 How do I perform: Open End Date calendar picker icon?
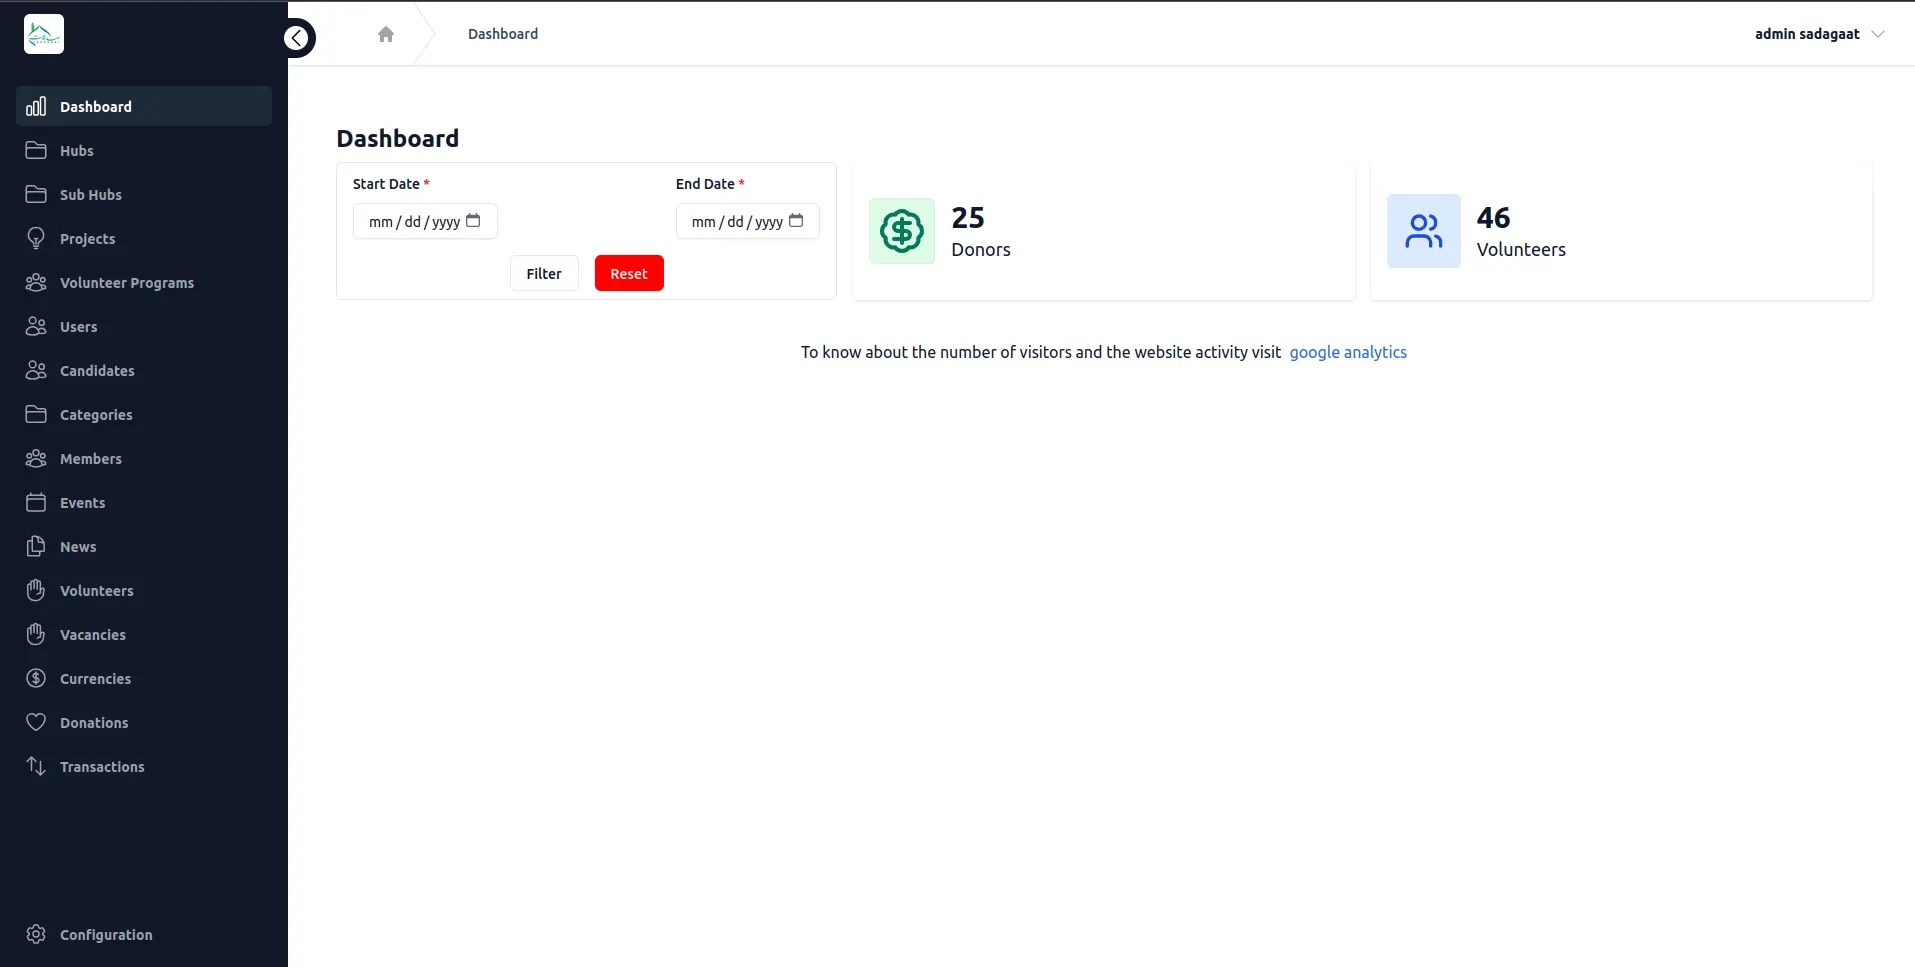[x=796, y=221]
